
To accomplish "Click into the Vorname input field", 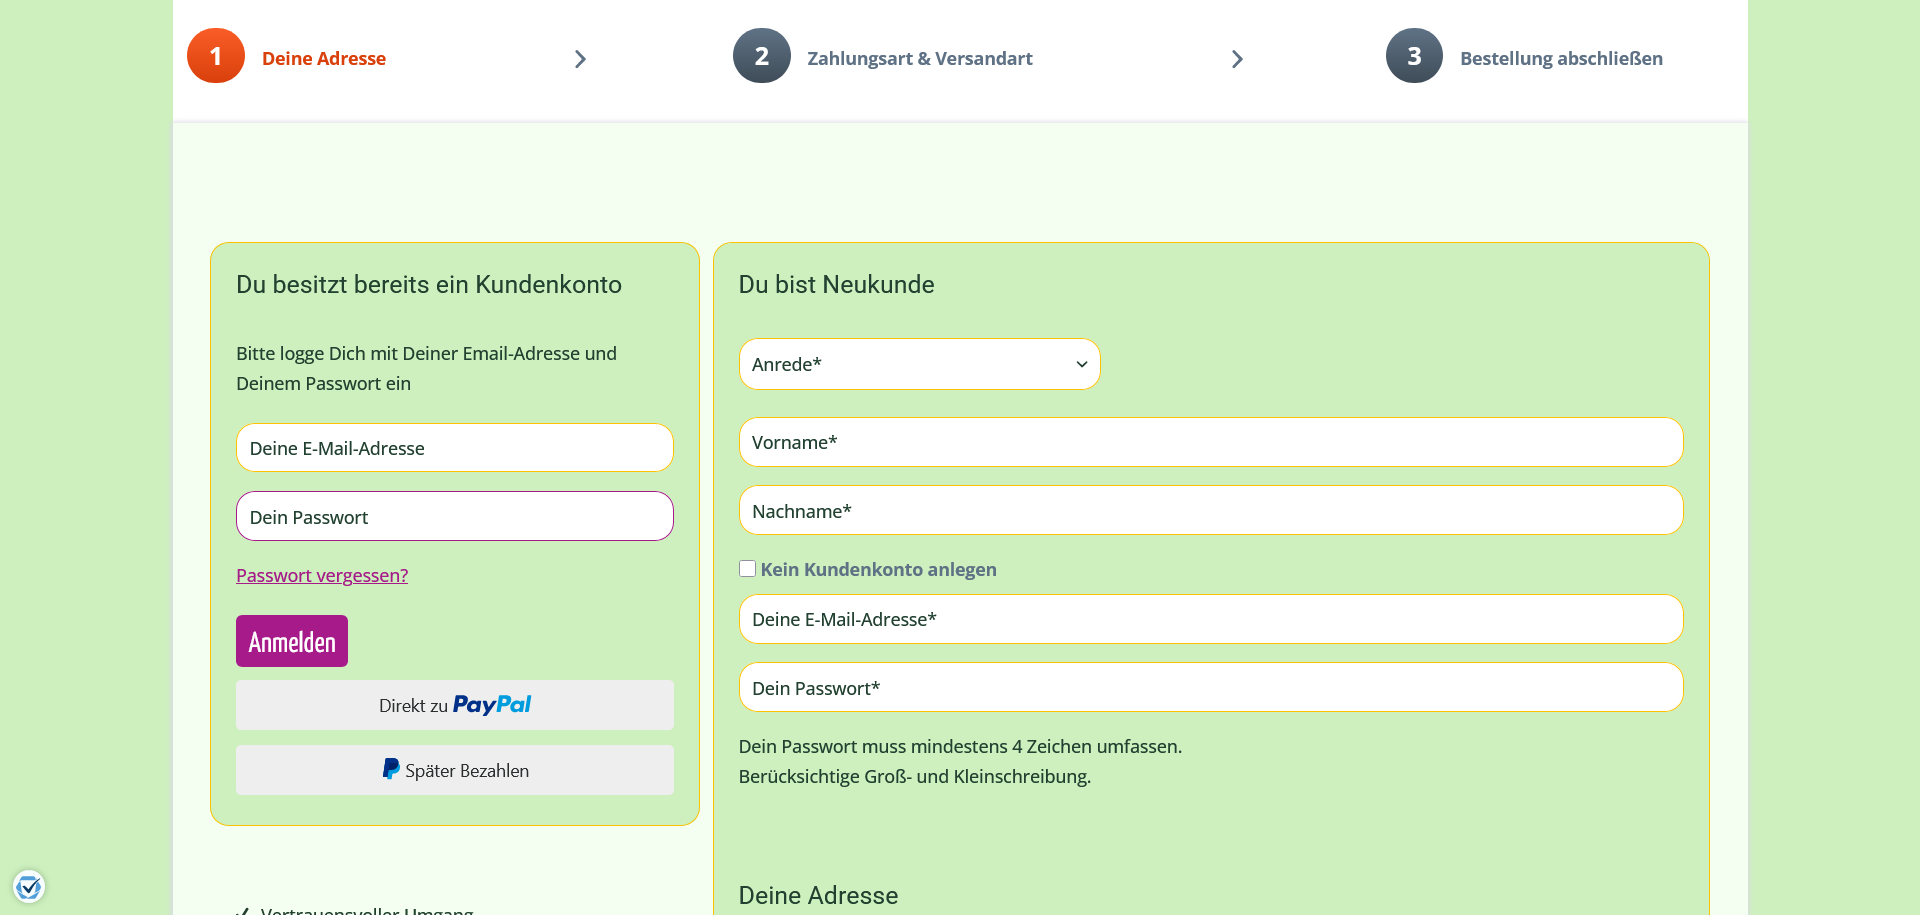I will pyautogui.click(x=1210, y=442).
